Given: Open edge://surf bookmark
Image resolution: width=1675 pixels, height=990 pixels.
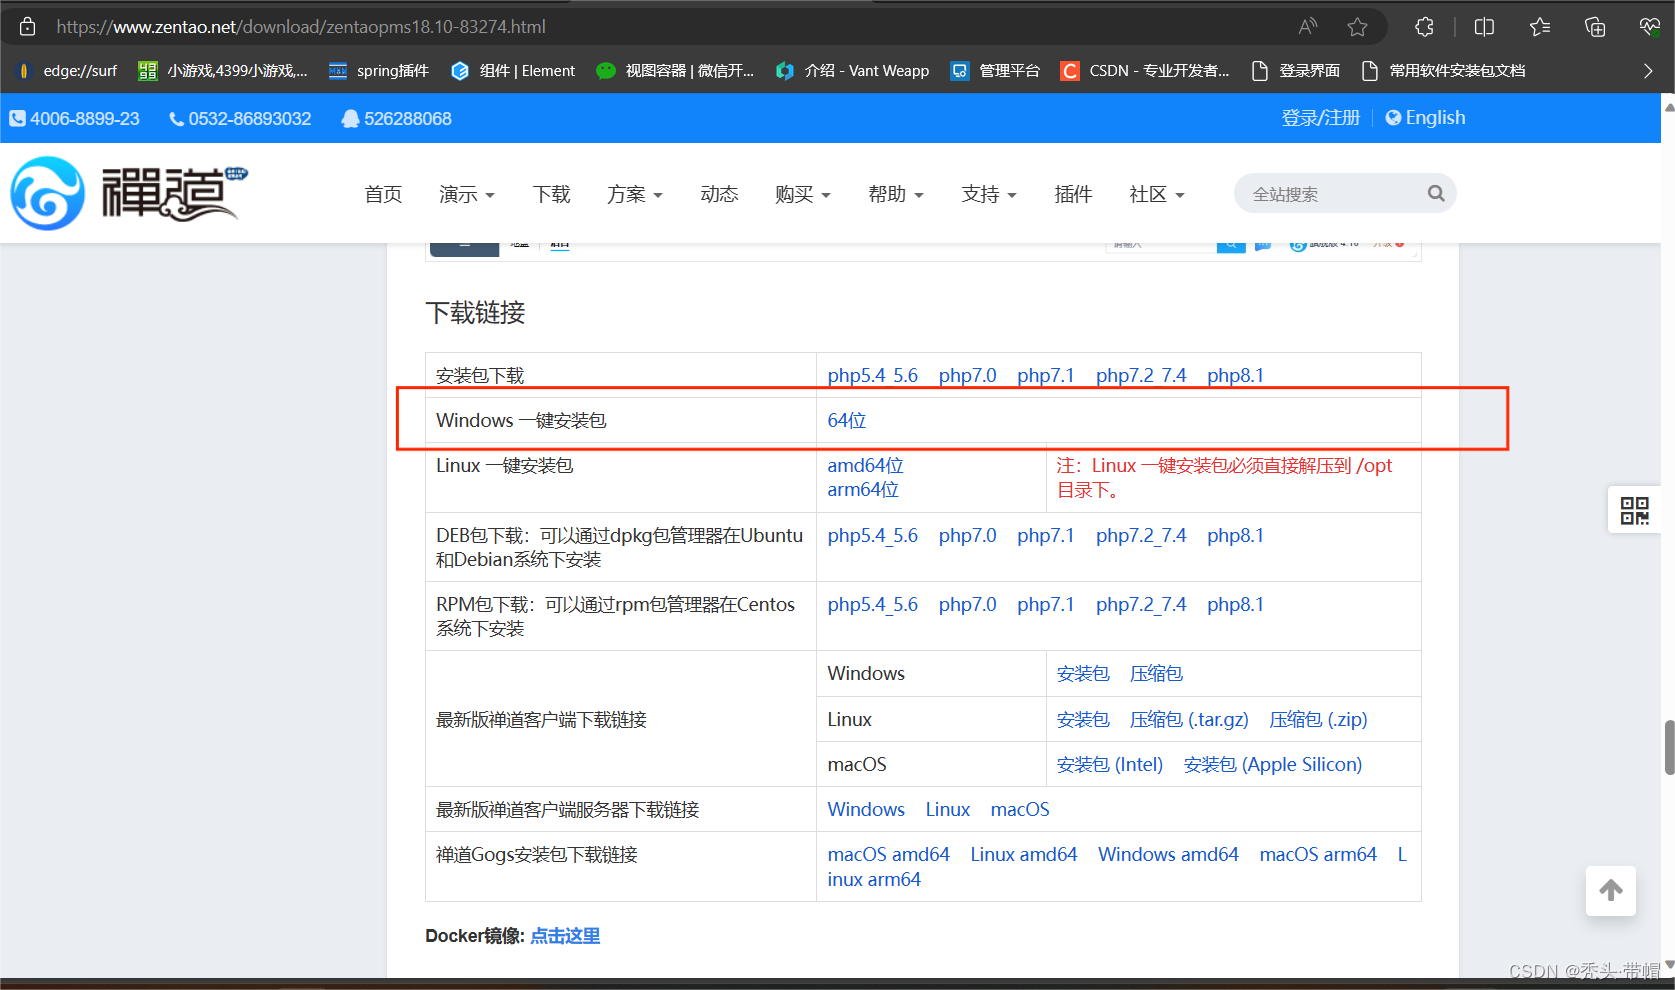Looking at the screenshot, I should tap(68, 71).
